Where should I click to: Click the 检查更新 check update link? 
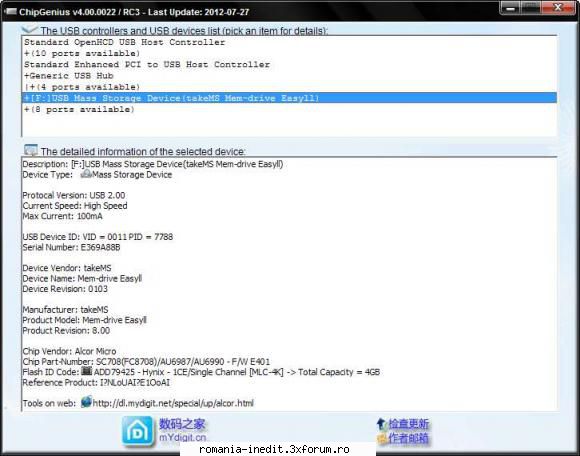click(x=408, y=424)
